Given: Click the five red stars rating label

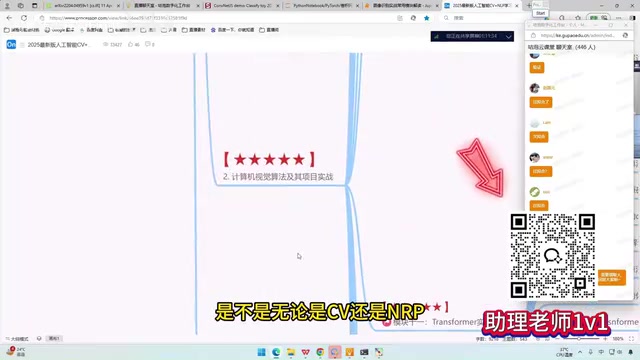Looking at the screenshot, I should (269, 159).
